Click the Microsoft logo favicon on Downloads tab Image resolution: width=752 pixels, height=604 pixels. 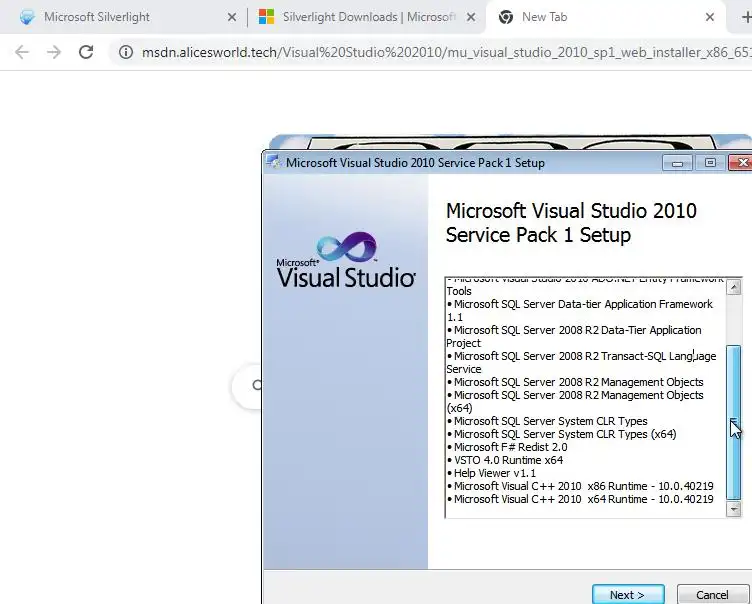pyautogui.click(x=266, y=17)
